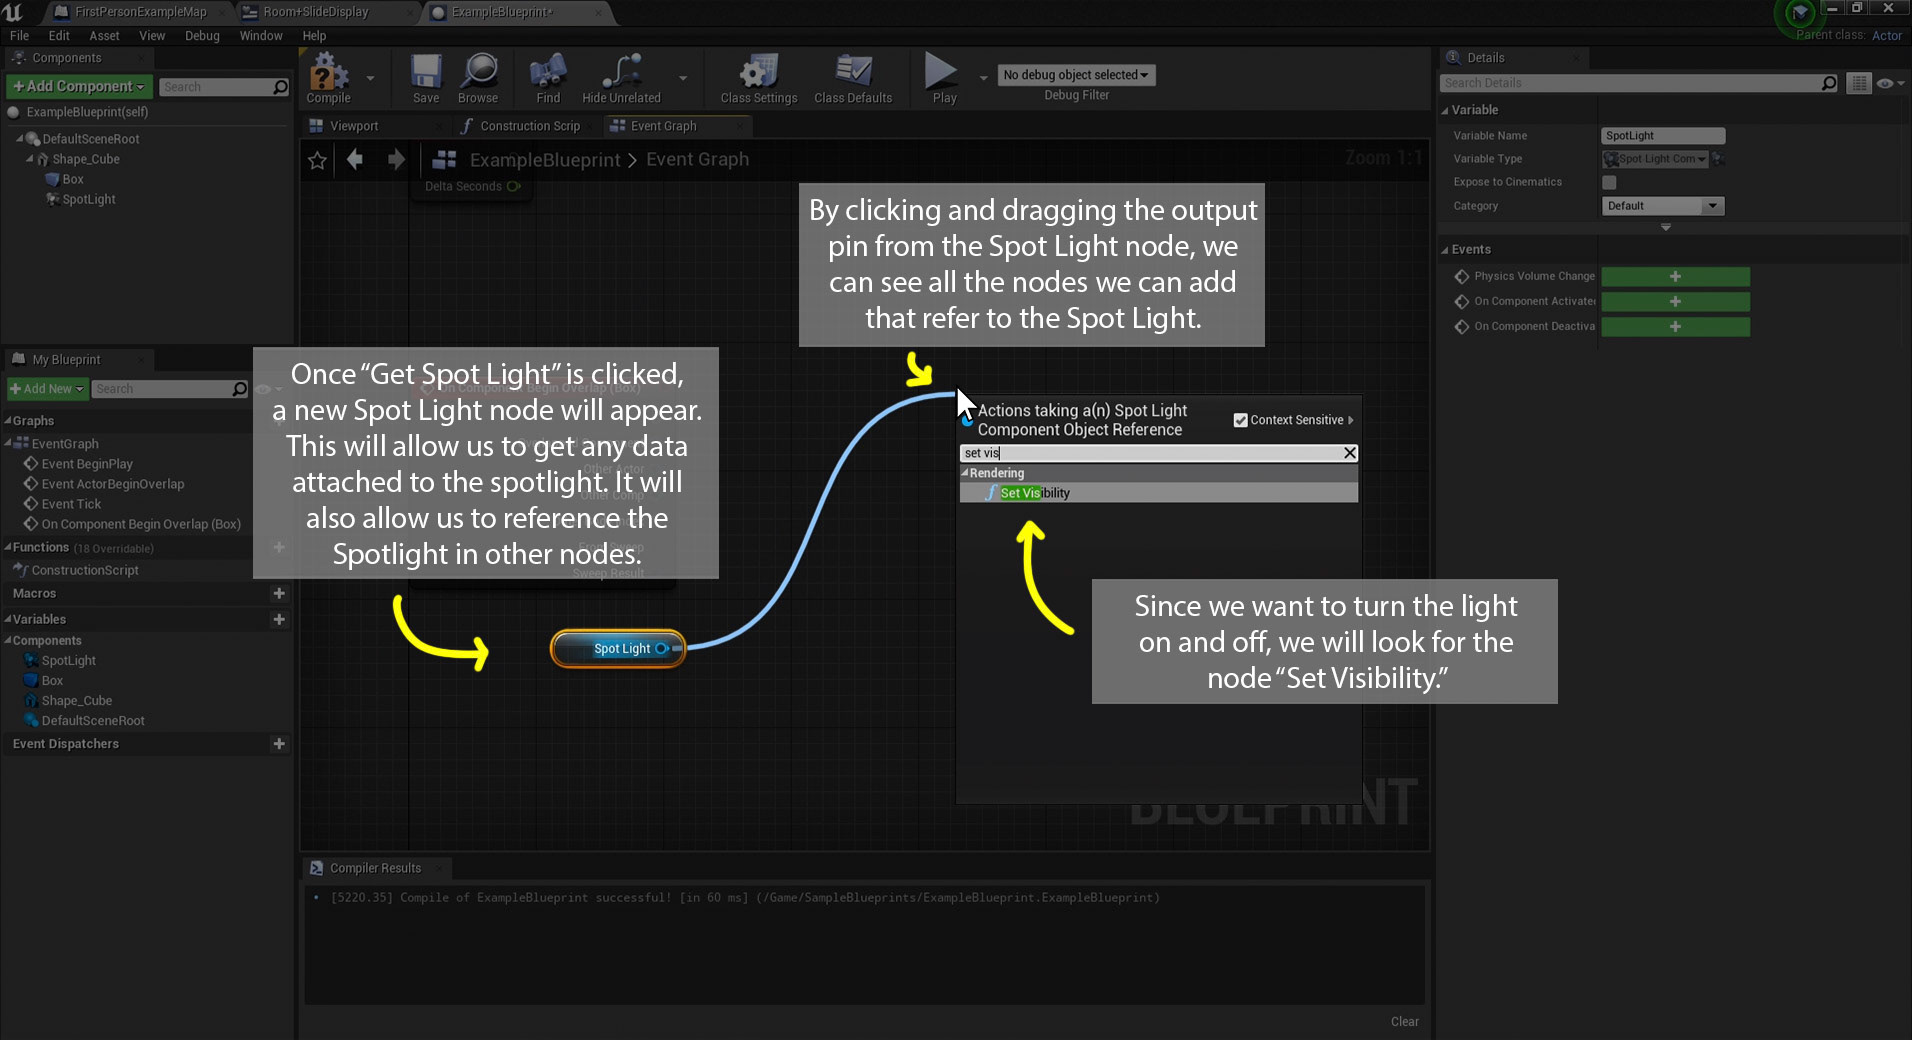Select SpotLight in the Components tree
Viewport: 1912px width, 1040px height.
88,199
